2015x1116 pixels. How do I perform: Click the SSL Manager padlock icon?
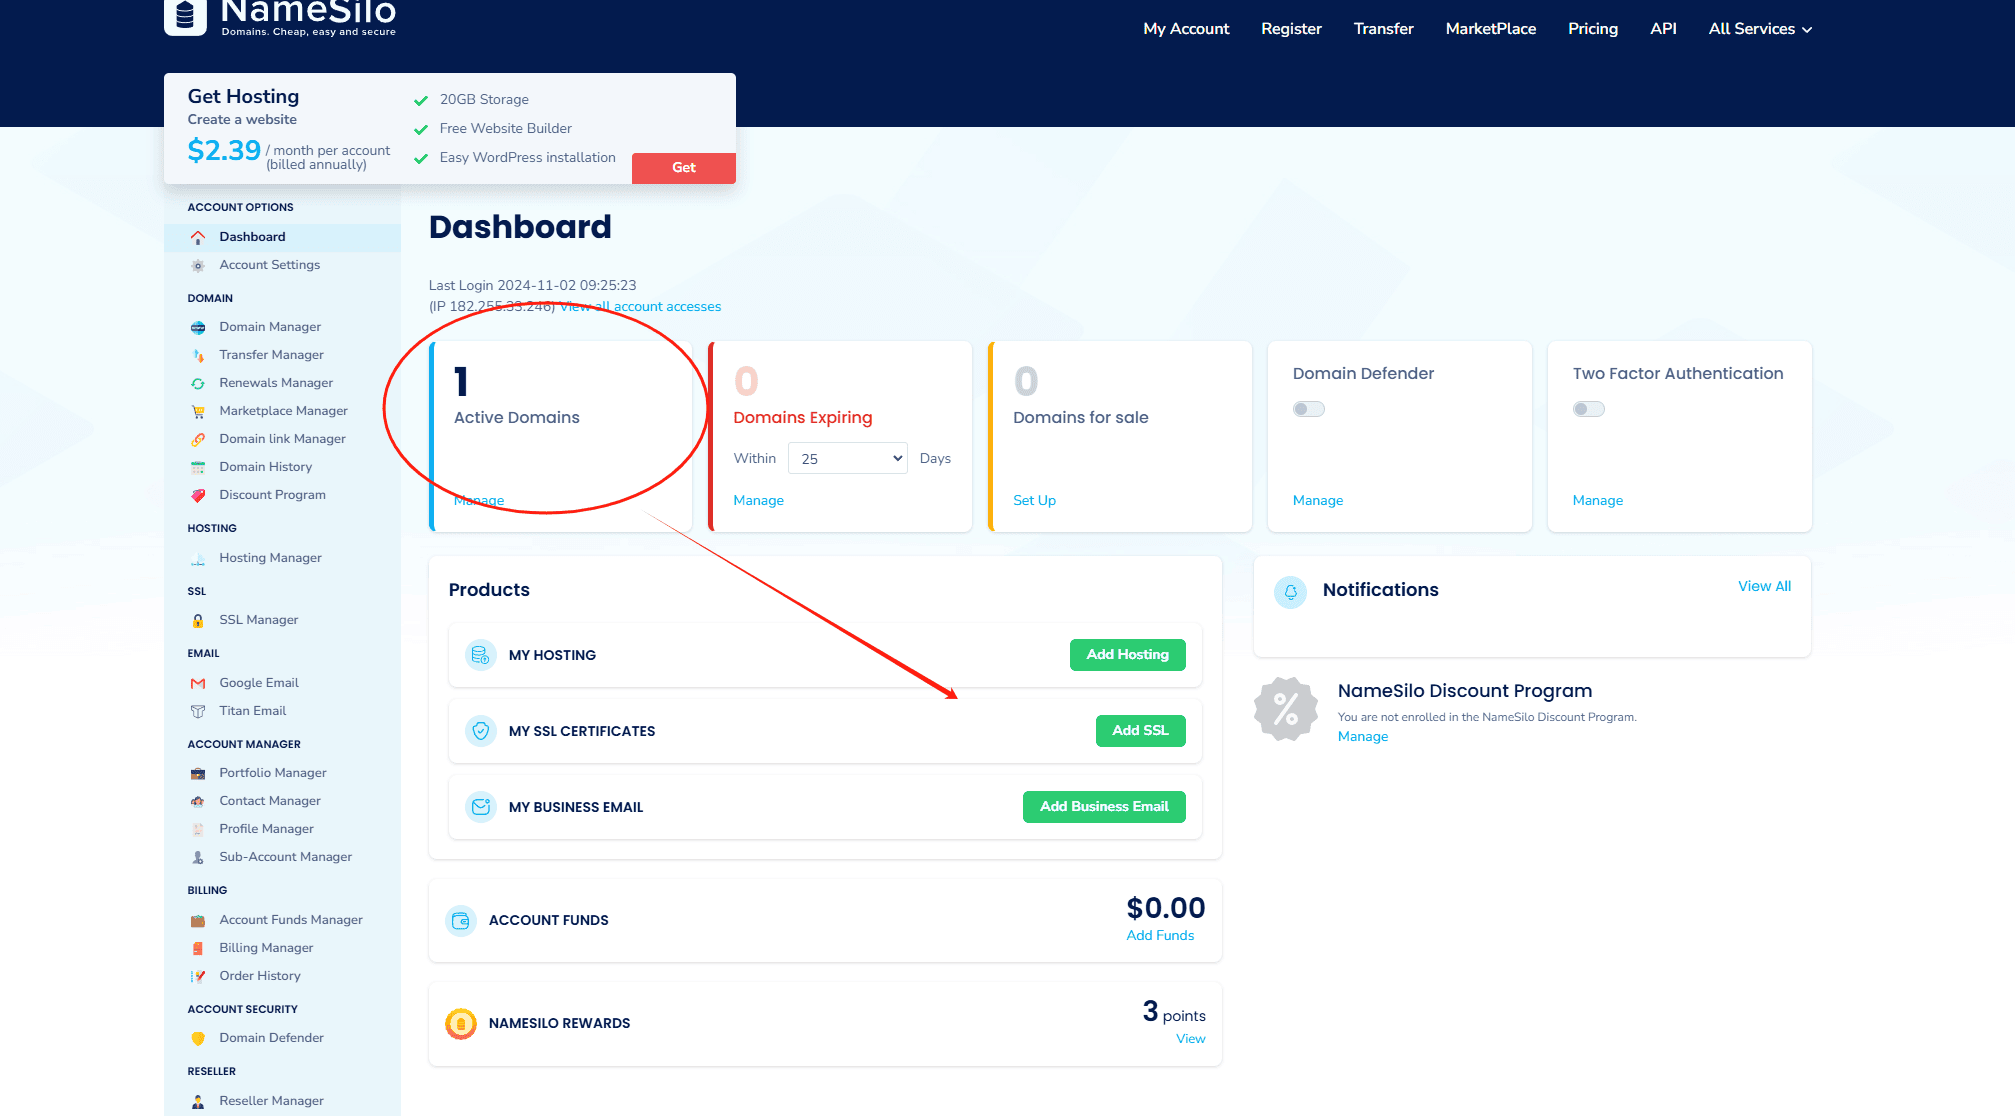(x=198, y=621)
